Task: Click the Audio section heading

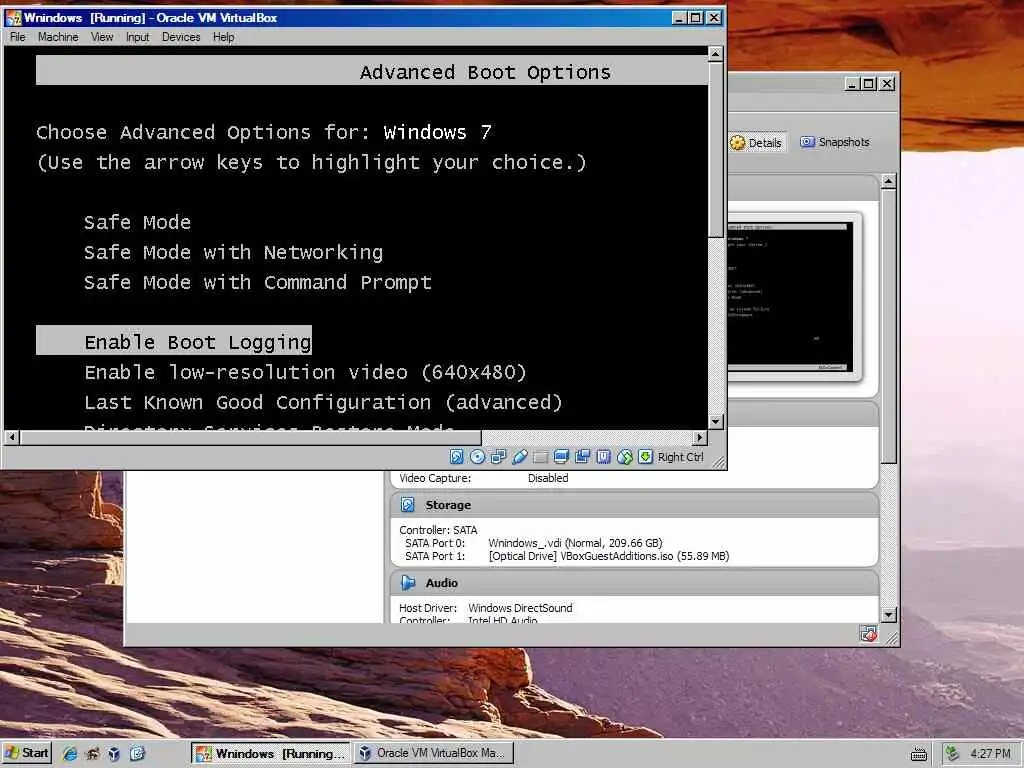Action: [x=441, y=583]
